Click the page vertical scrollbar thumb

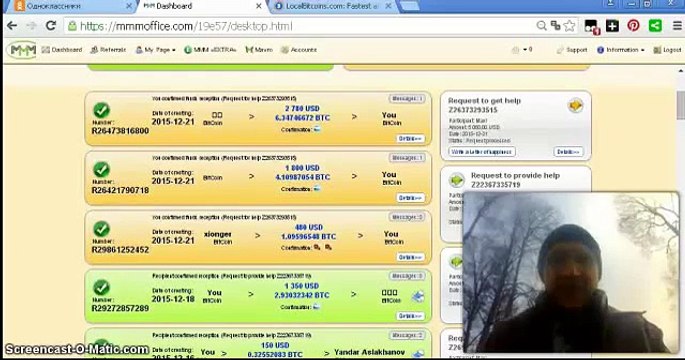(681, 105)
